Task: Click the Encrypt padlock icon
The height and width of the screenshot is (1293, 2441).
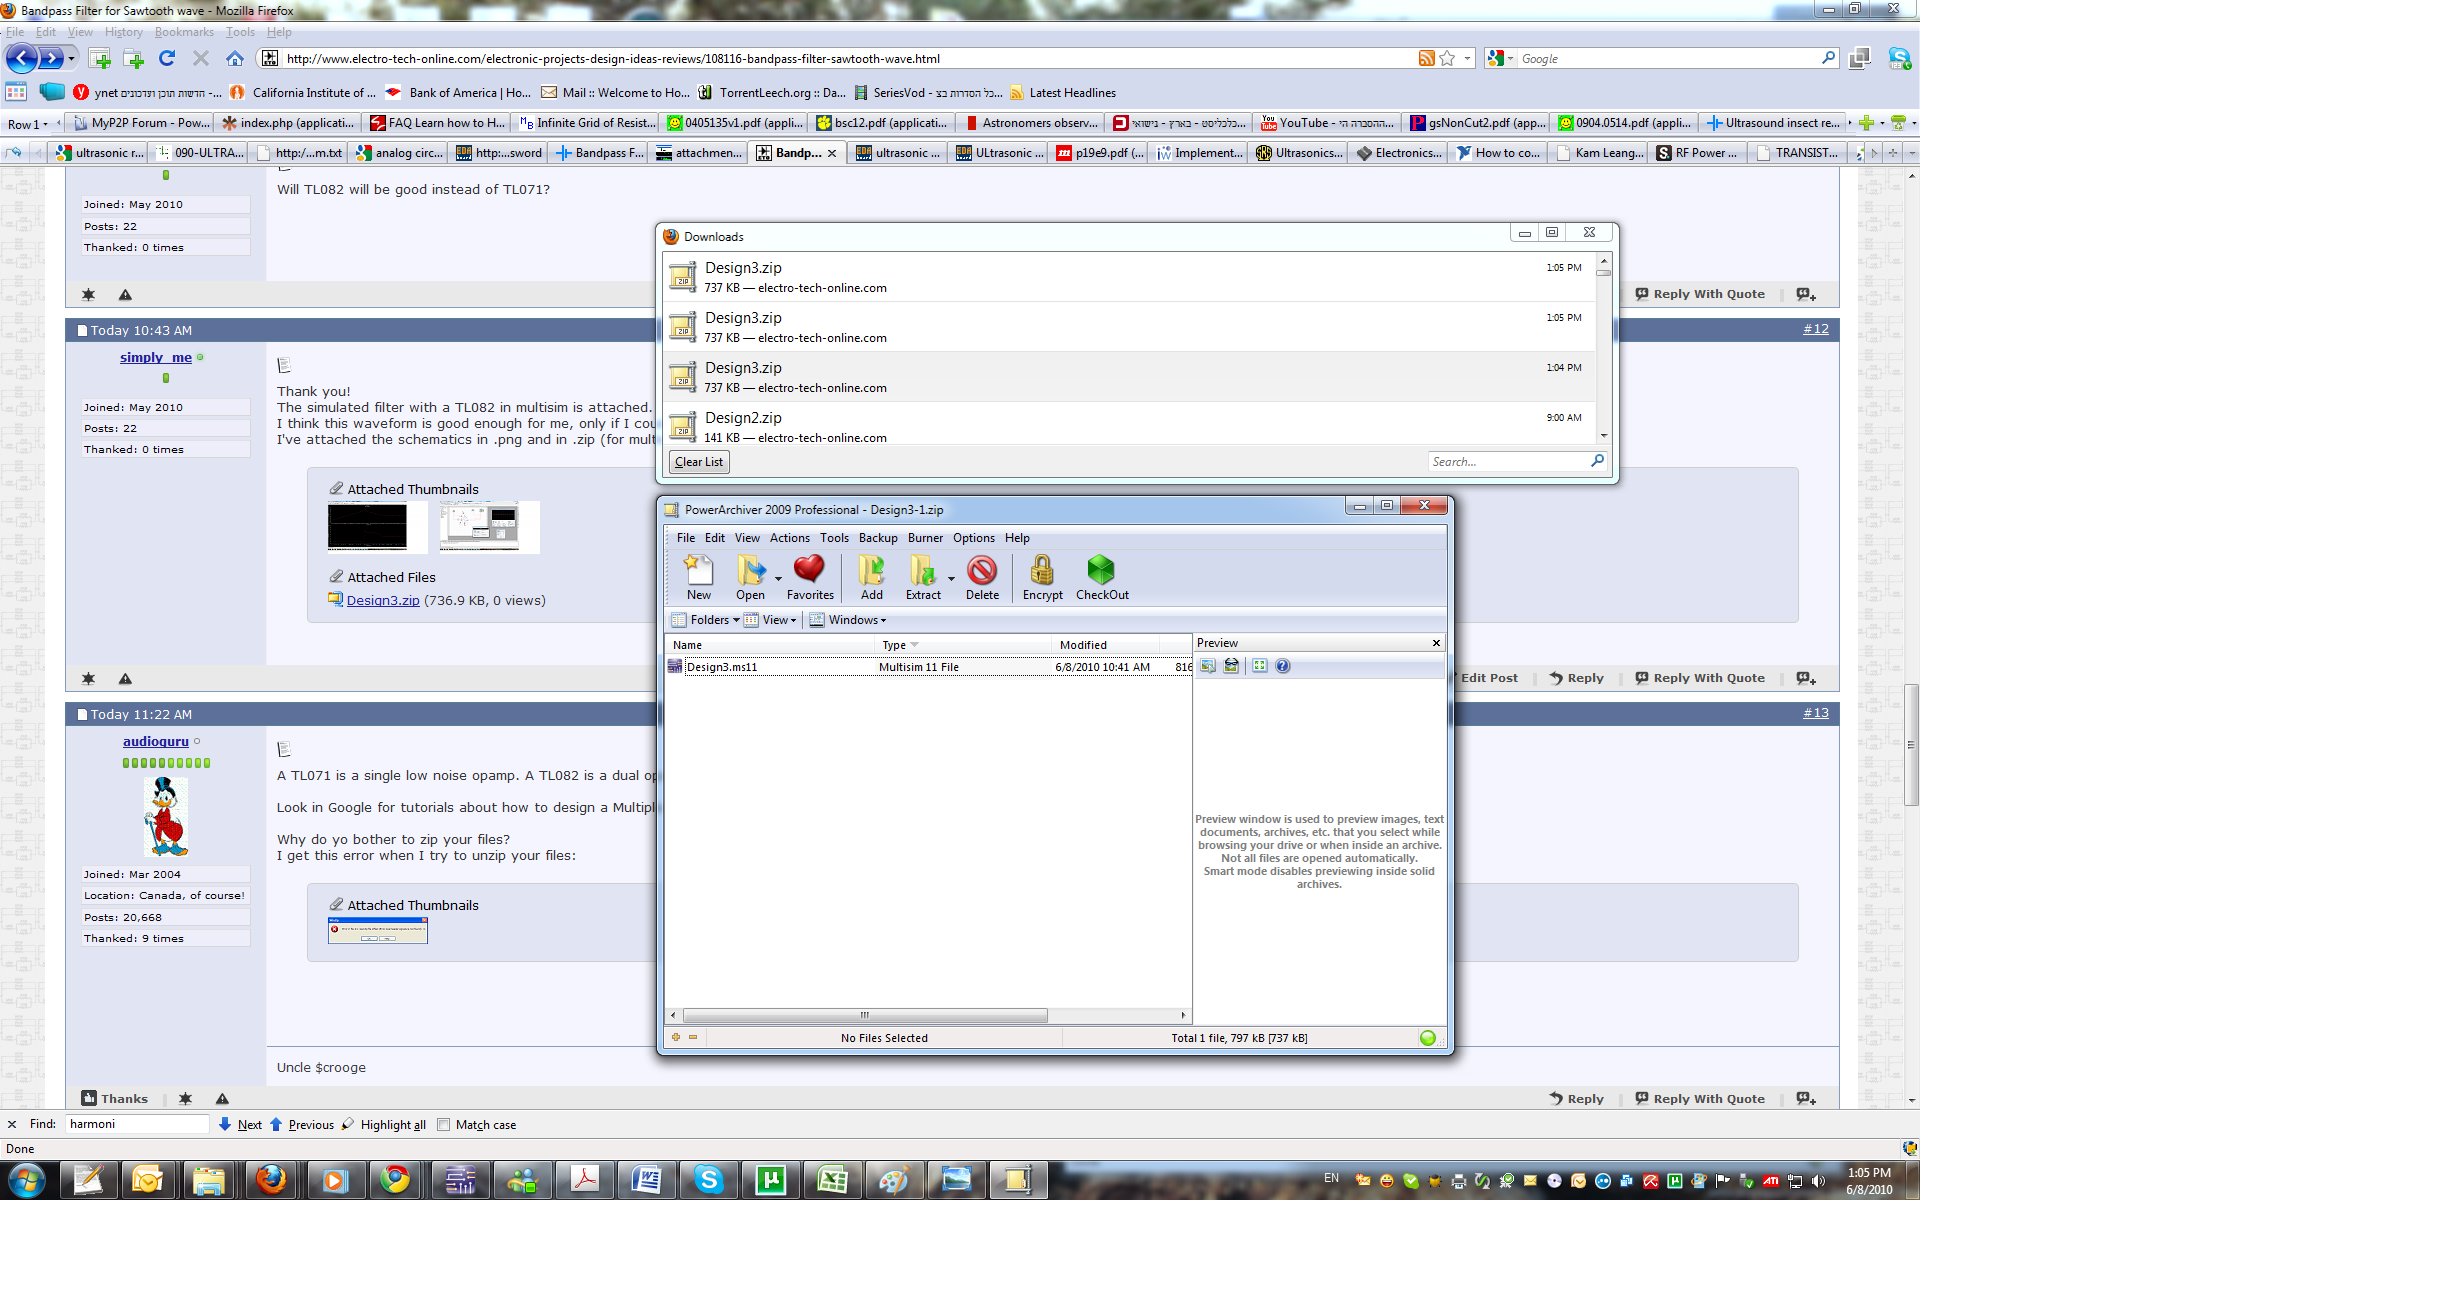Action: 1042,578
